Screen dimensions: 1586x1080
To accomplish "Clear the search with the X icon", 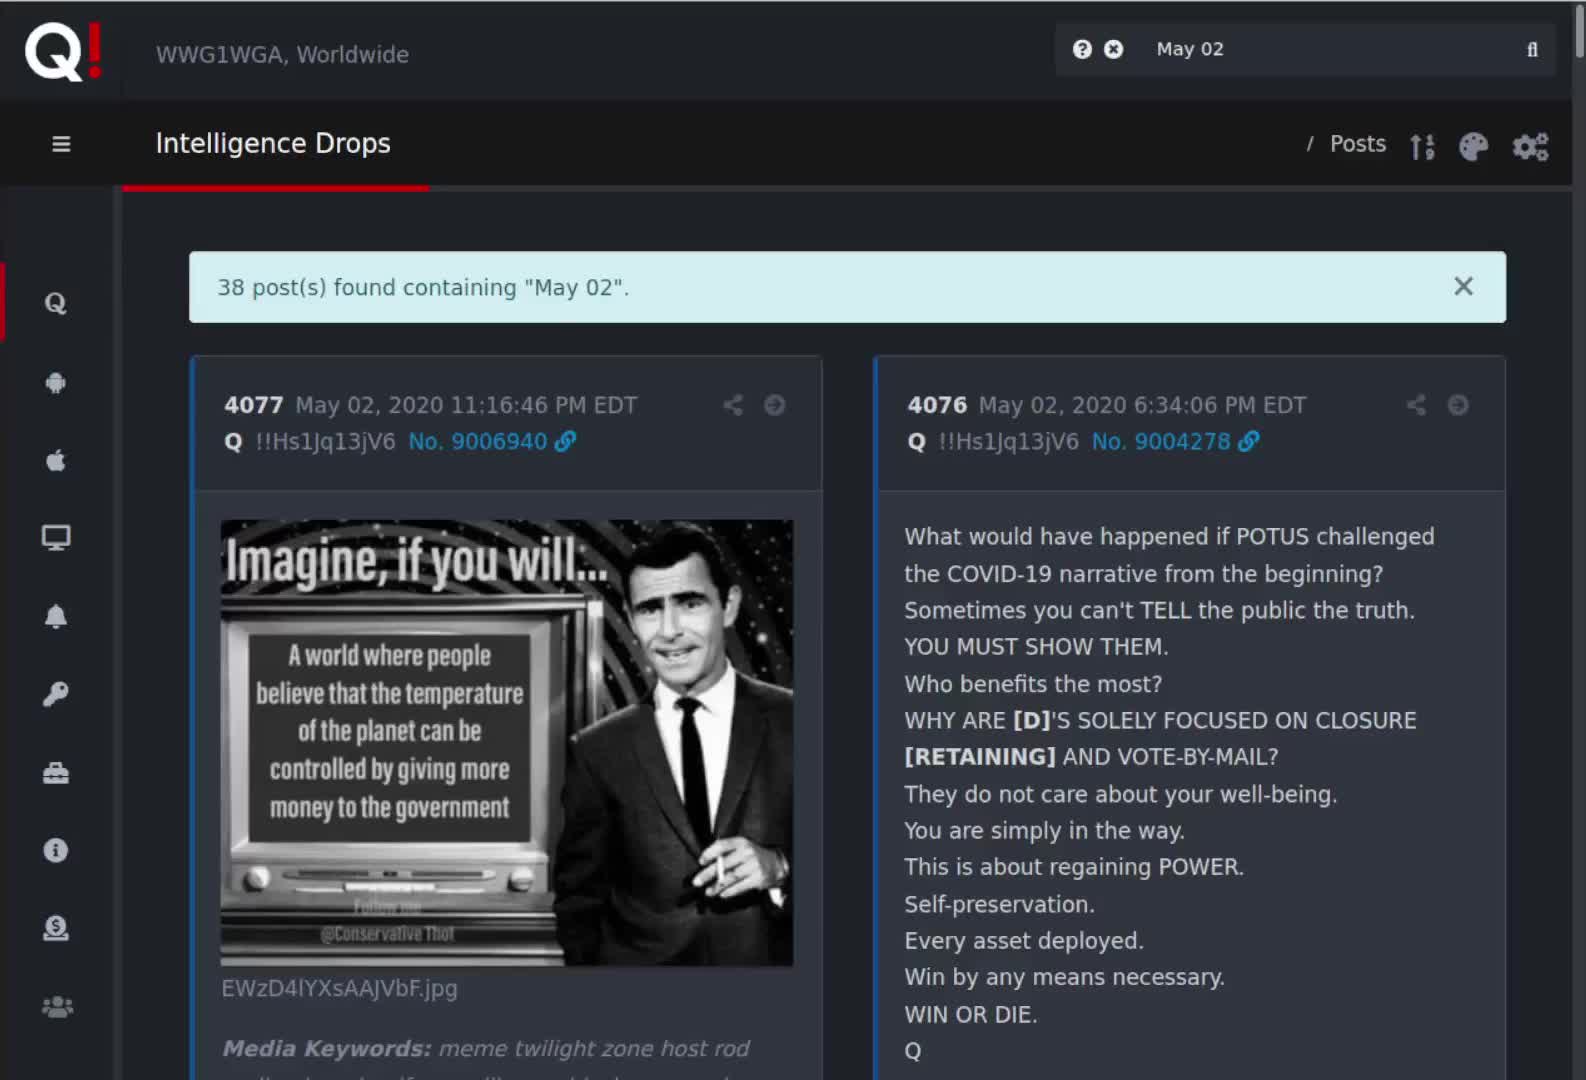I will coord(1113,49).
